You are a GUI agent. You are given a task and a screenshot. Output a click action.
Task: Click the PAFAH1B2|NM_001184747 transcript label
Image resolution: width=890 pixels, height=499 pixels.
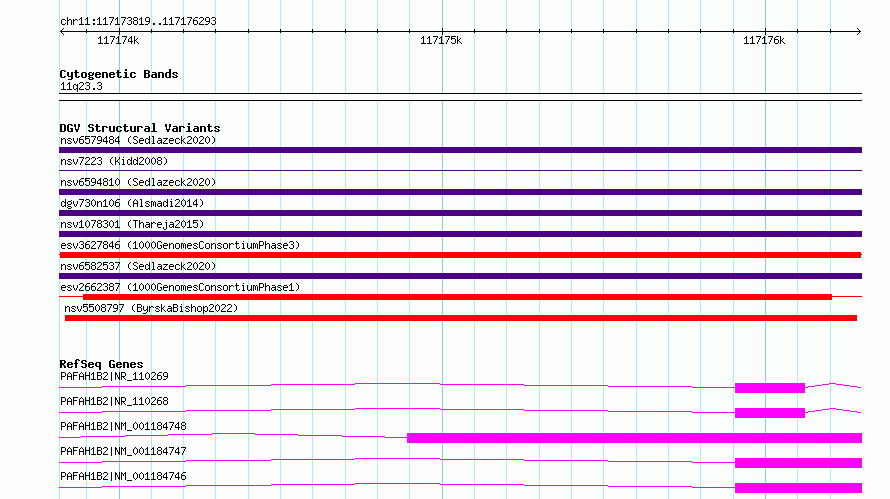[123, 451]
